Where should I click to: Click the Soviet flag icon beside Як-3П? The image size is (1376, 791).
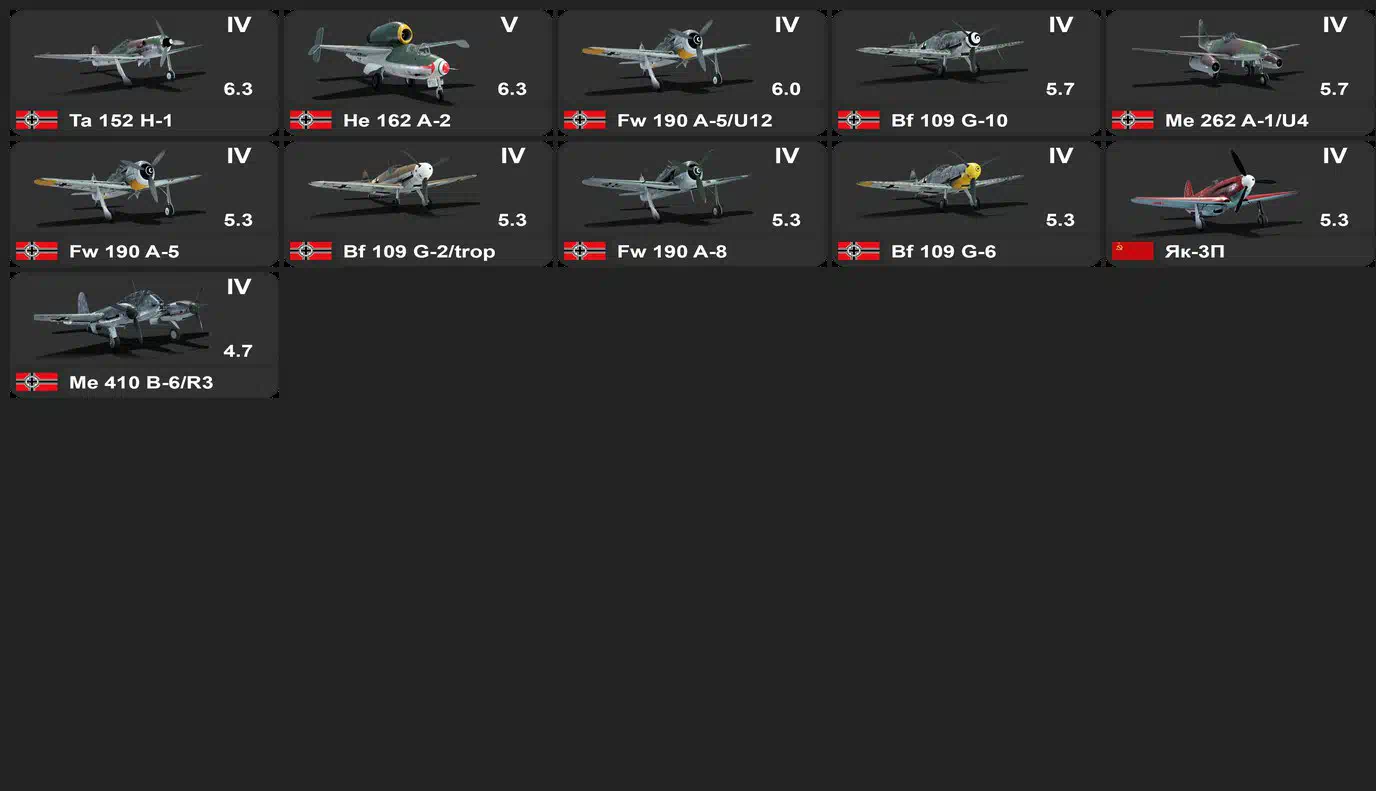1132,251
